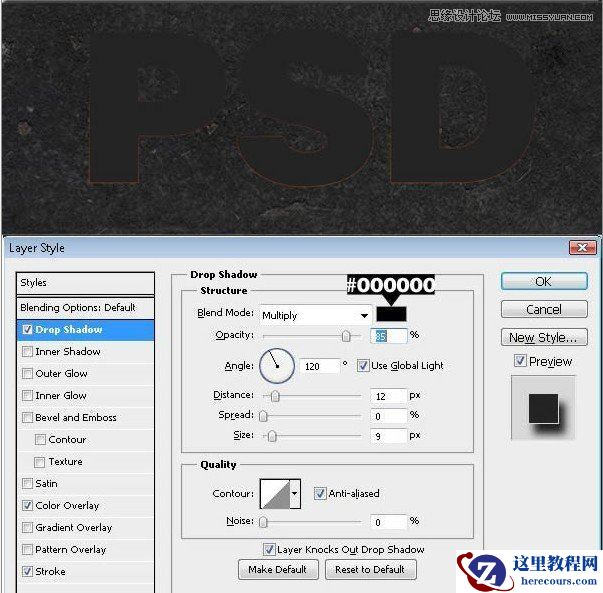Enable the Outer Glow checkbox
This screenshot has width=603, height=593.
pyautogui.click(x=27, y=373)
